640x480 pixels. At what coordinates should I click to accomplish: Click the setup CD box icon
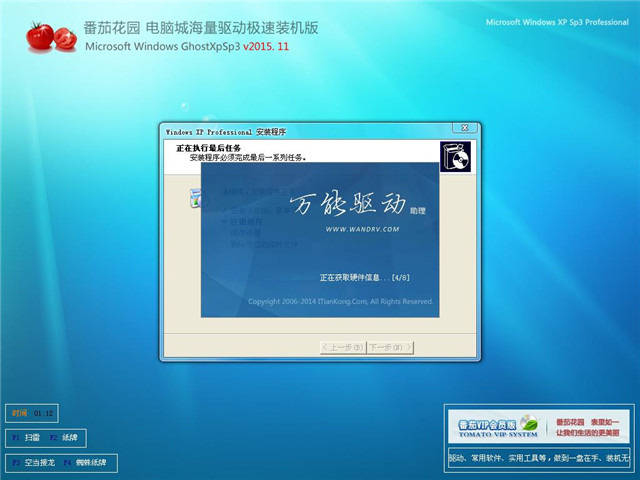click(456, 157)
